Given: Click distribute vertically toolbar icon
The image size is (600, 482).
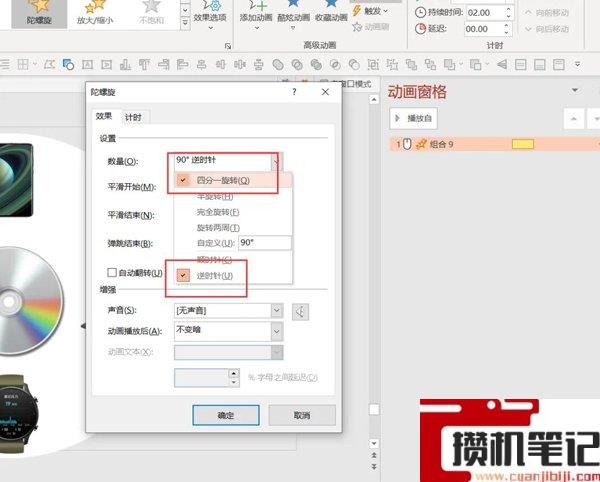Looking at the screenshot, I should pyautogui.click(x=259, y=65).
